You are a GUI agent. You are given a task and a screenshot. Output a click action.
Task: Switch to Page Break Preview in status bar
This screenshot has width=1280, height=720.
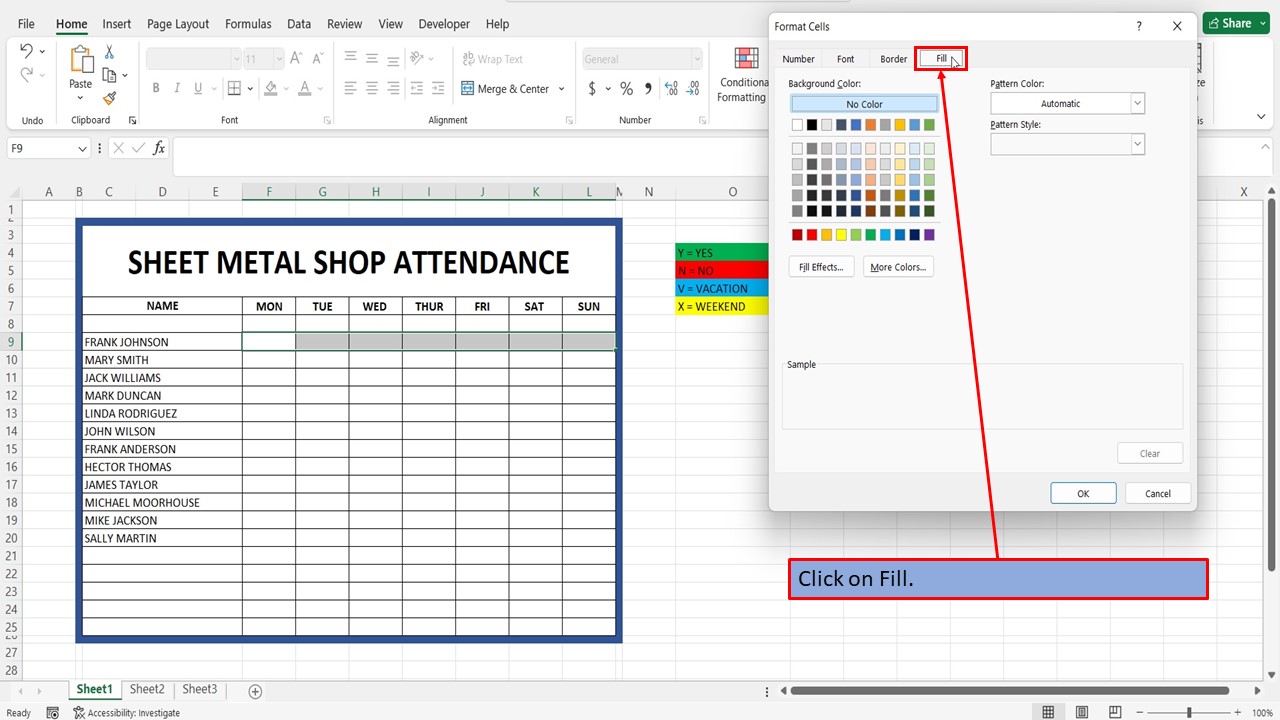(1113, 713)
